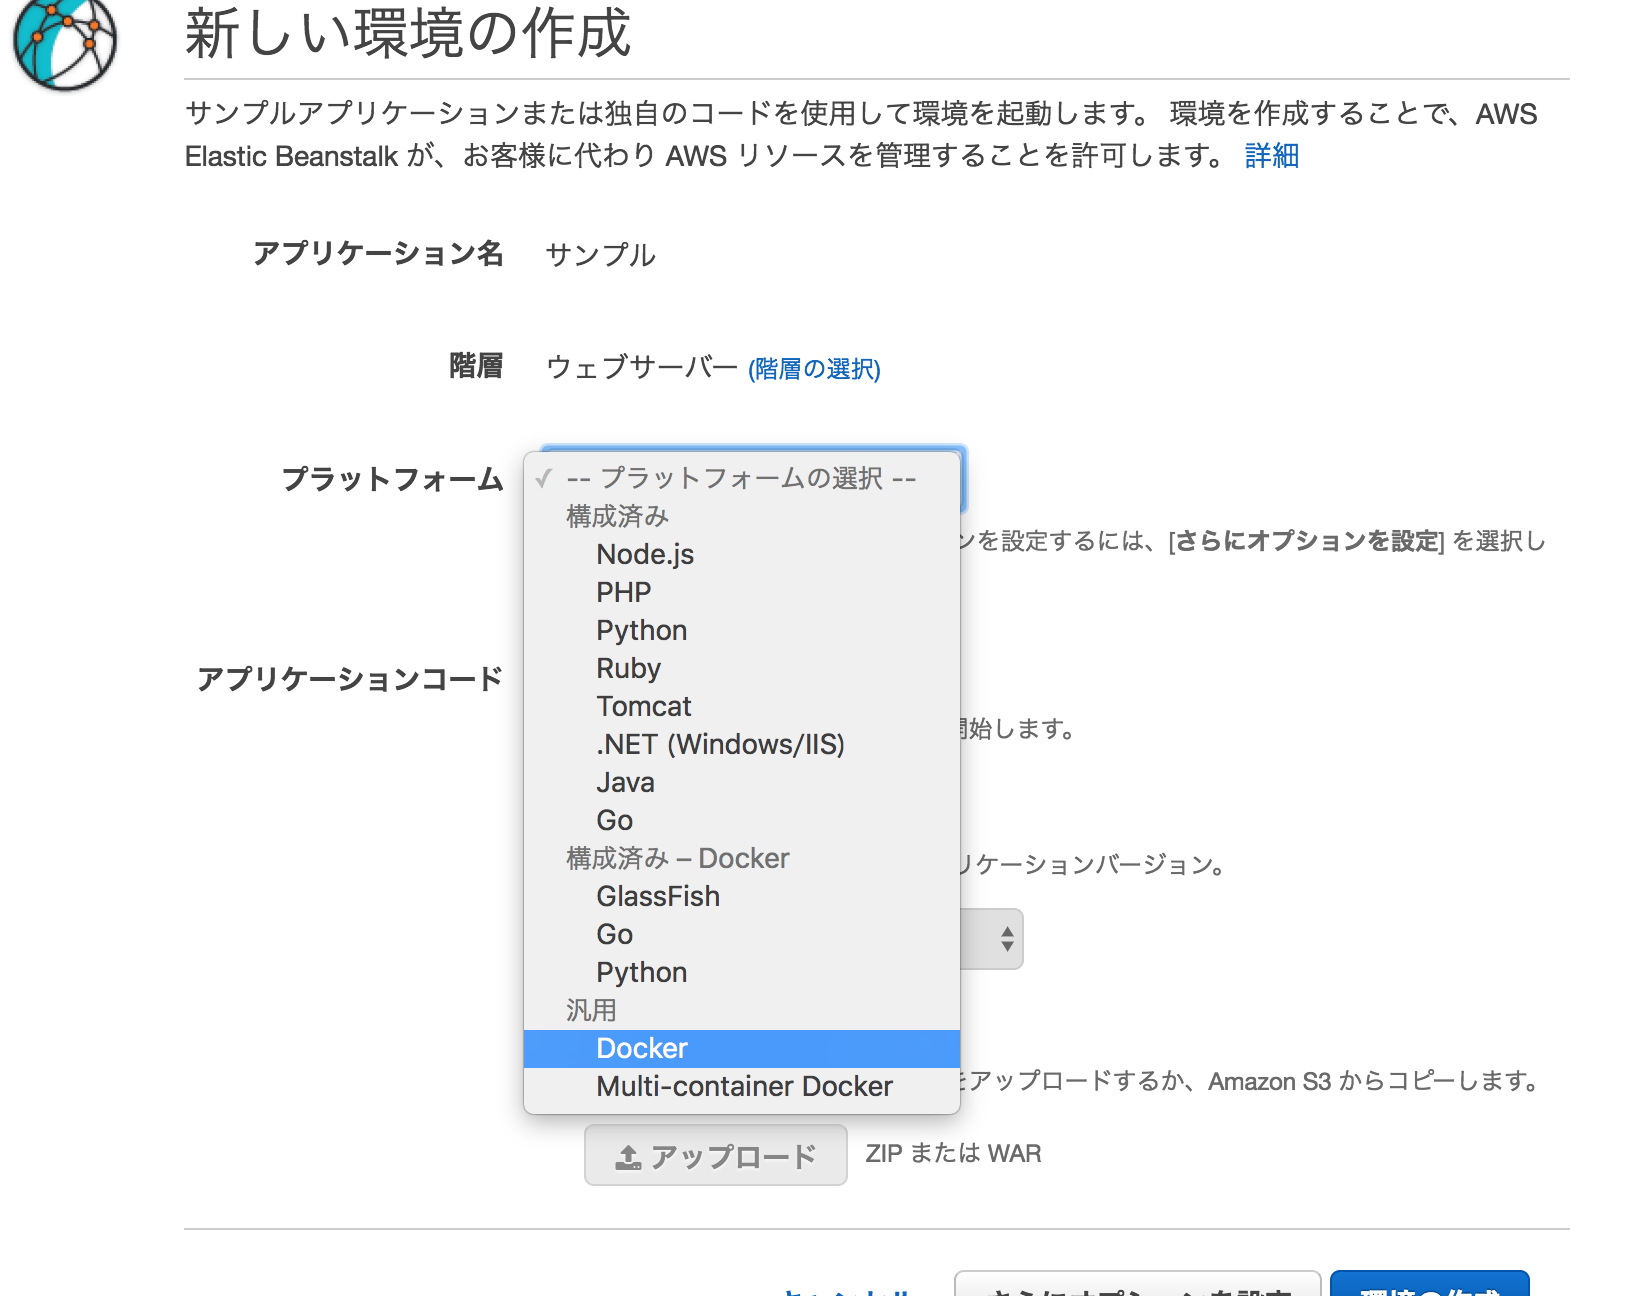The width and height of the screenshot is (1628, 1296).
Task: Choose Python under preconfigured Docker section
Action: coord(741,972)
